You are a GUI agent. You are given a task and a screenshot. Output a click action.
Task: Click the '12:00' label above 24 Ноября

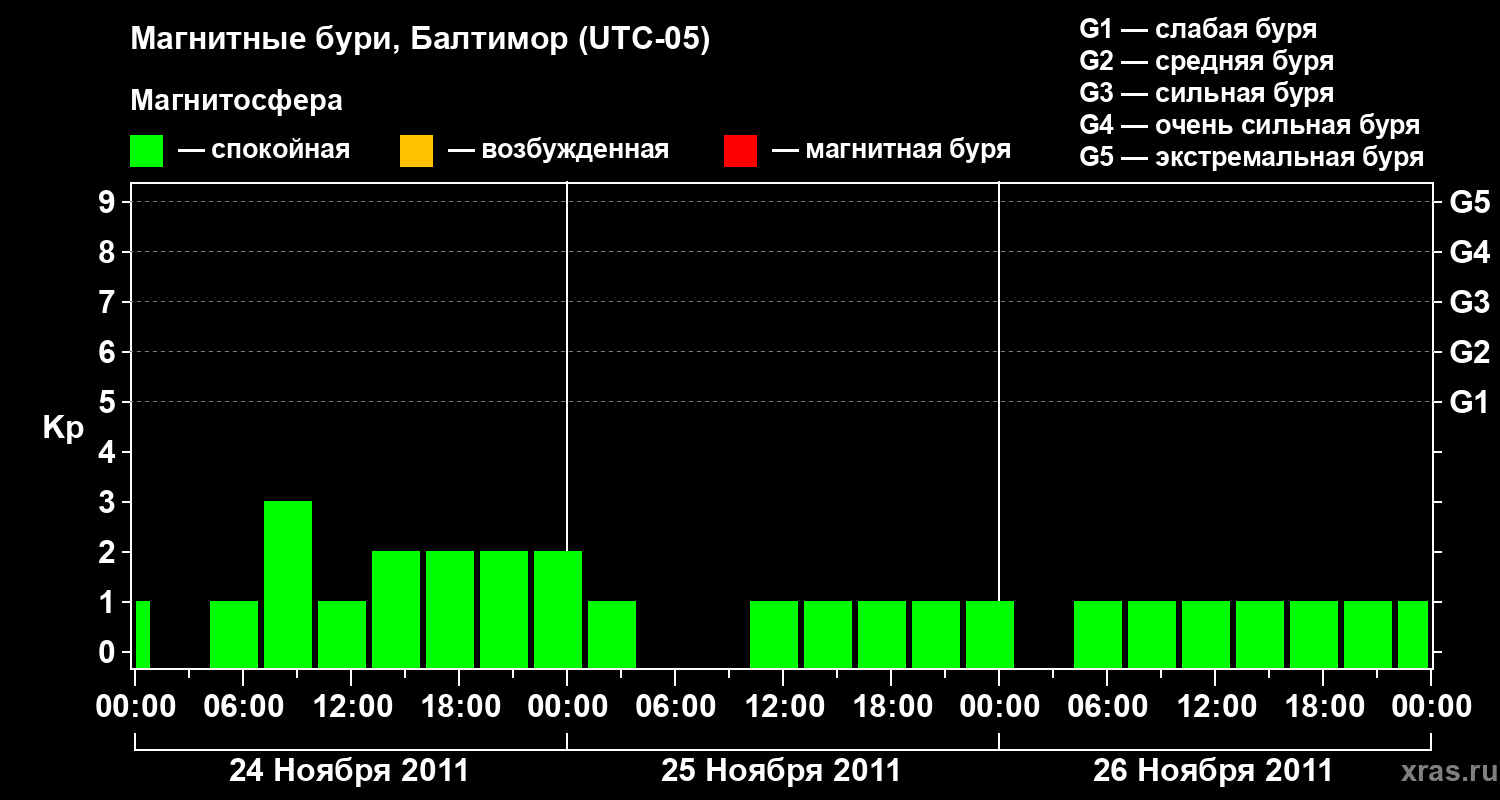[351, 707]
